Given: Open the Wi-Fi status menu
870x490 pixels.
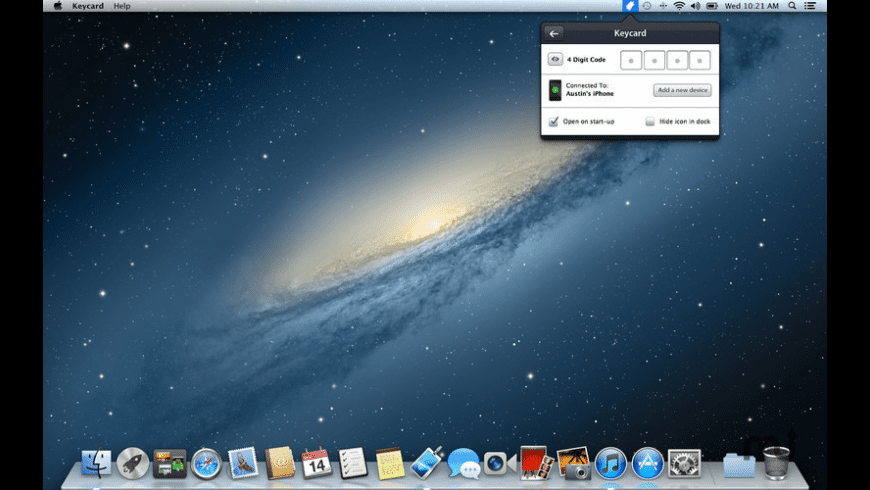Looking at the screenshot, I should (x=679, y=6).
